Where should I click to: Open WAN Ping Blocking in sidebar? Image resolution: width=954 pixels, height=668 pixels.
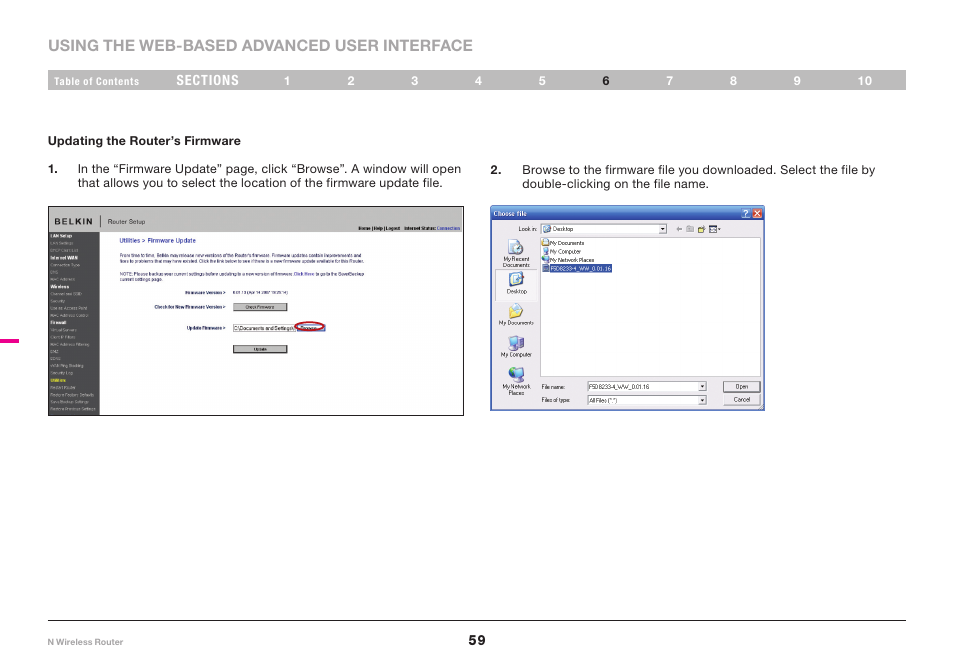click(x=66, y=366)
